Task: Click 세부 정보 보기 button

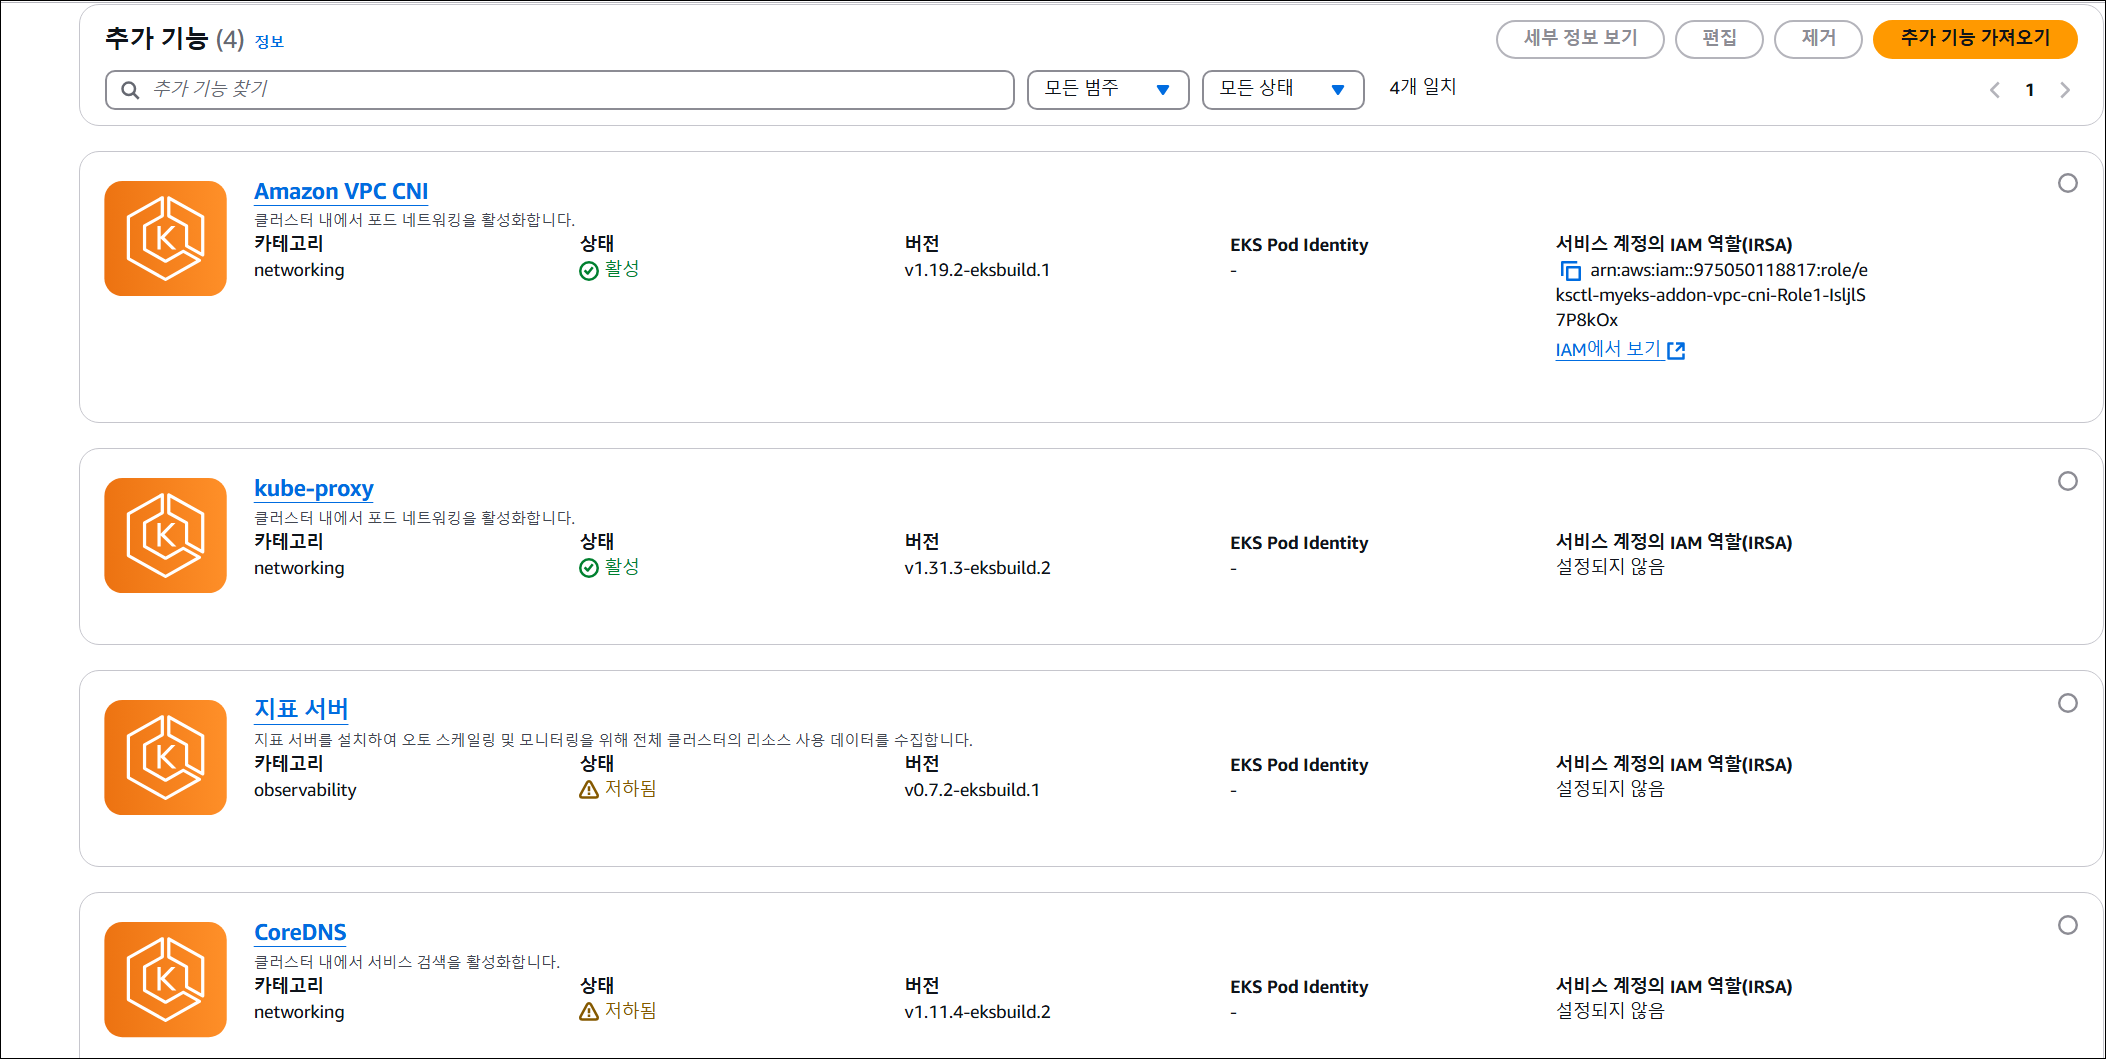Action: coord(1580,39)
